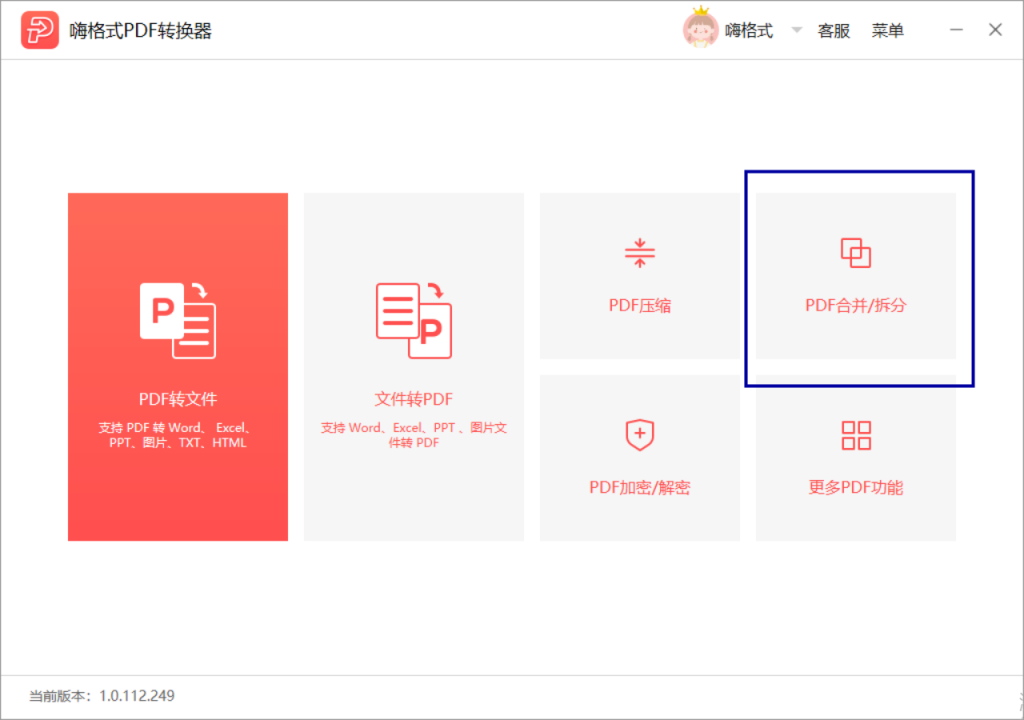Open the 文件转PDF conversion tile
The image size is (1024, 720).
[x=413, y=367]
